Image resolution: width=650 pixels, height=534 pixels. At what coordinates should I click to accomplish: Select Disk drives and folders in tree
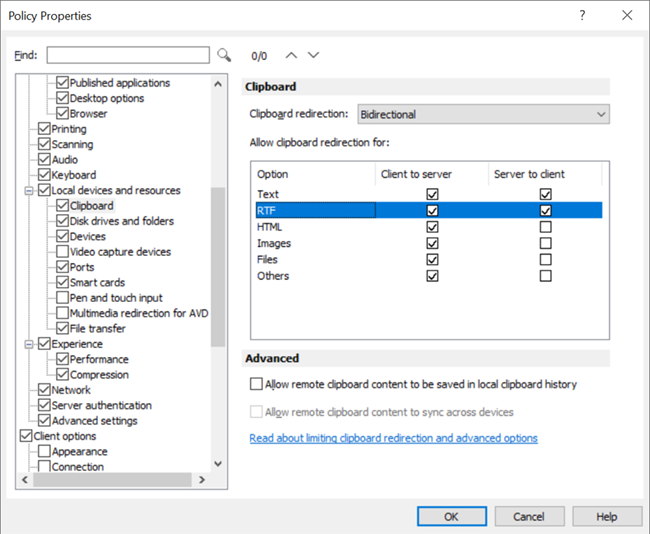121,221
